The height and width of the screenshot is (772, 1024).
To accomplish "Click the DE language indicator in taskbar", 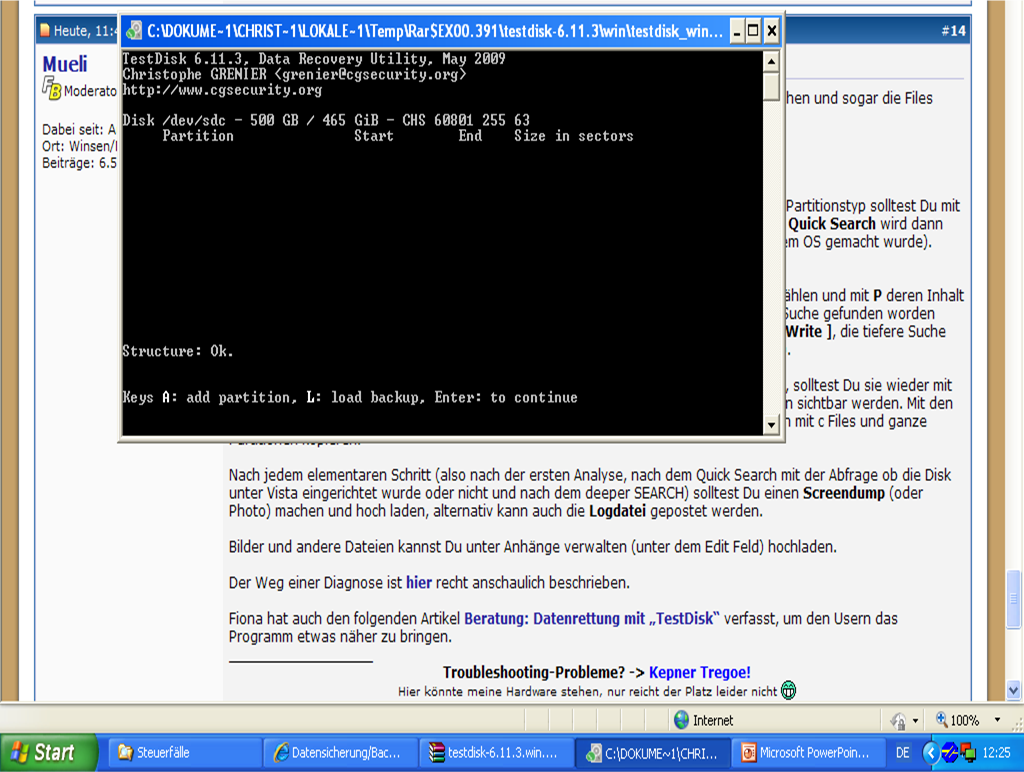I will click(903, 752).
